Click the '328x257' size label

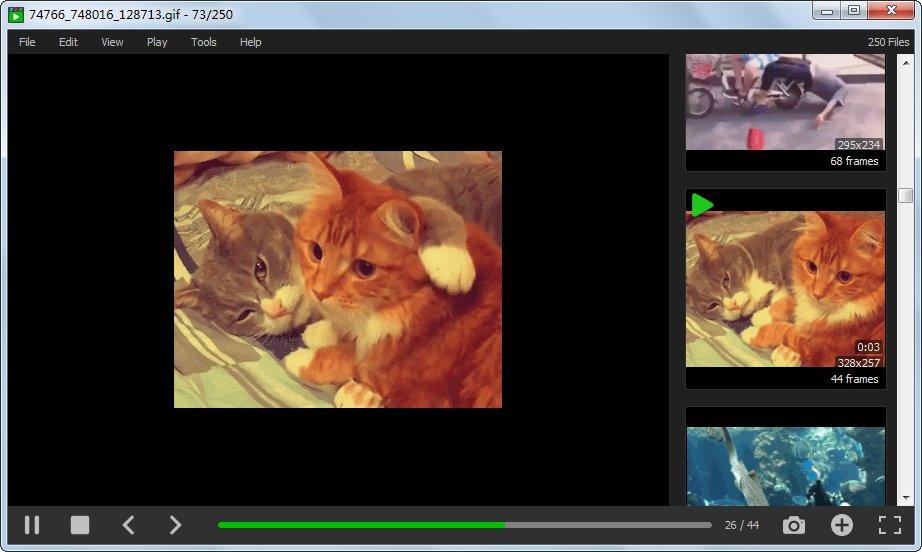click(858, 363)
